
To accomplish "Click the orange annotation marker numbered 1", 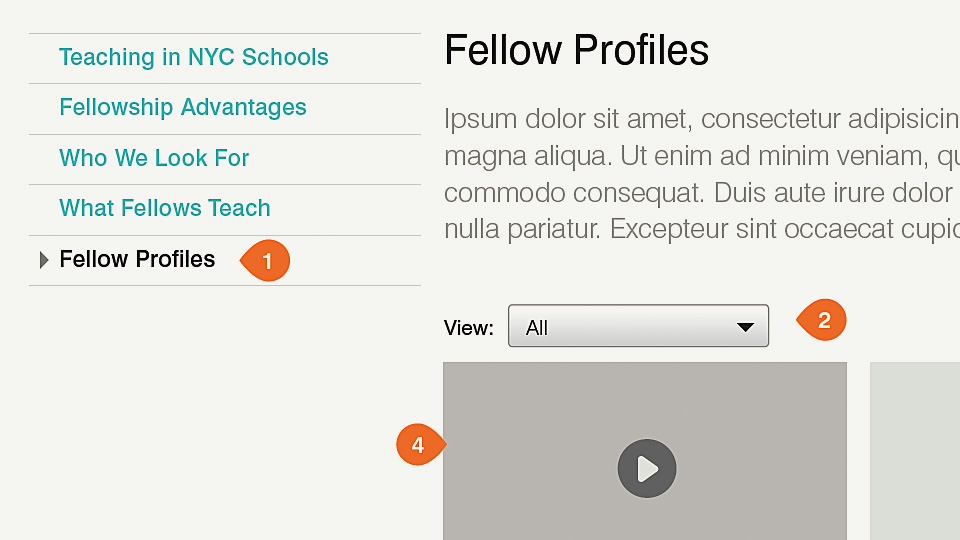I will pyautogui.click(x=266, y=261).
